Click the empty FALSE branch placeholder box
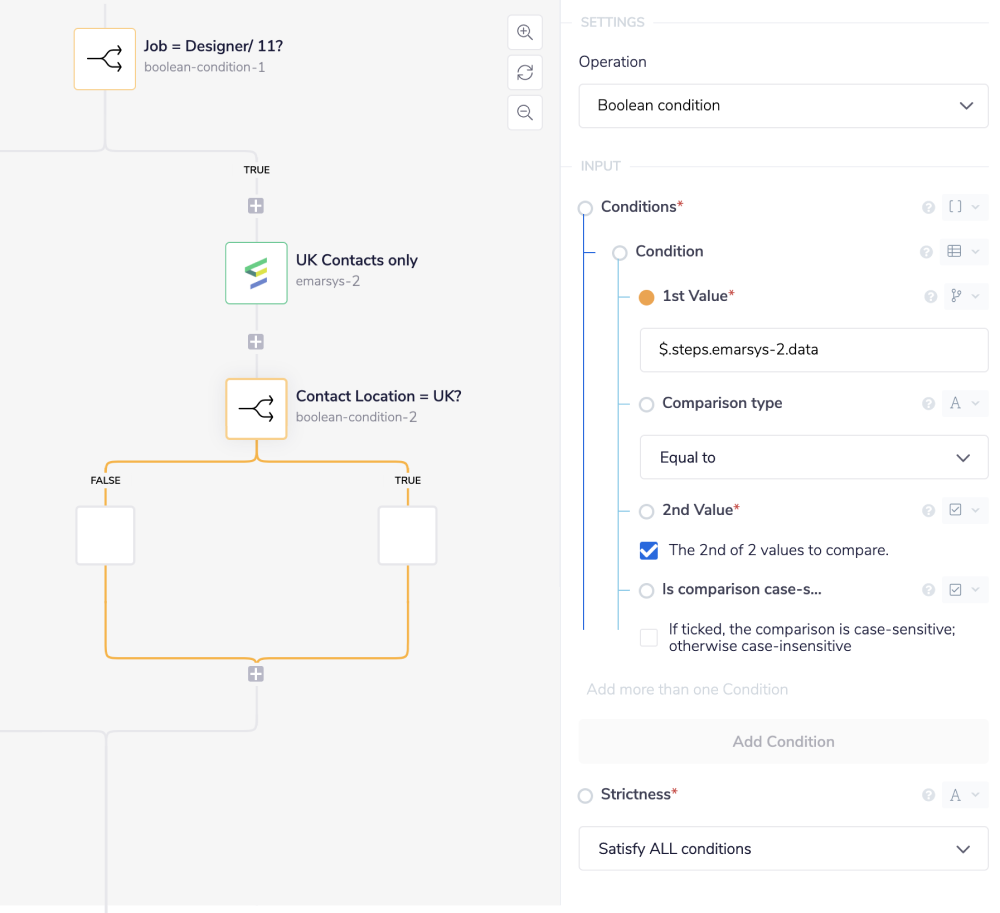This screenshot has height=913, width=1000. [105, 536]
